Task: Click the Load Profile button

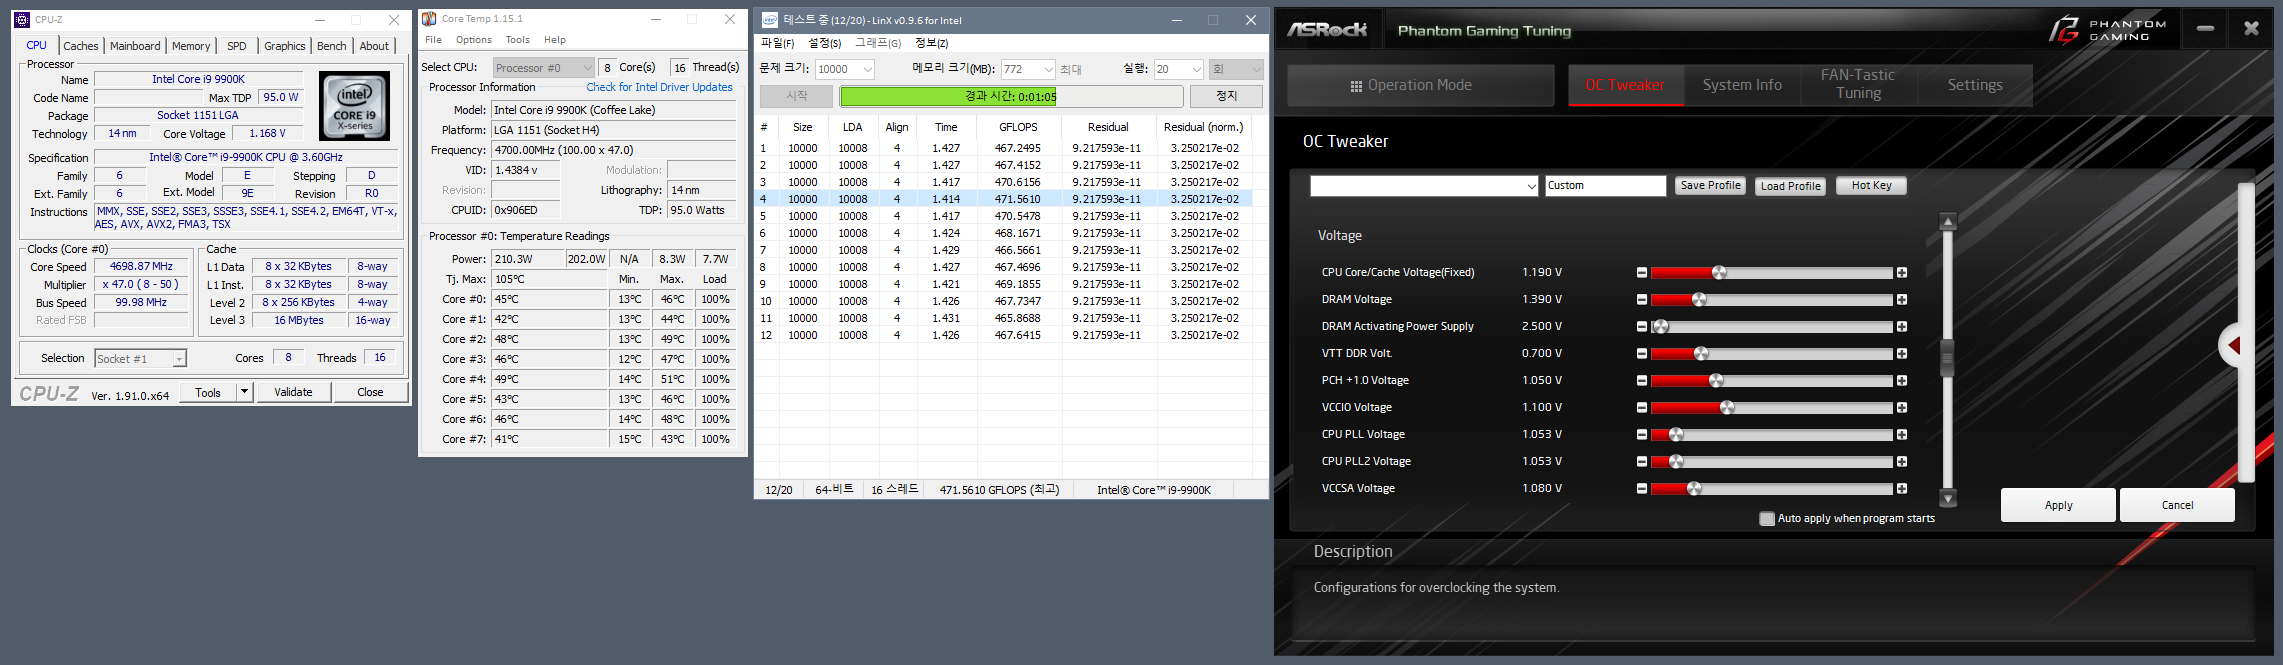Action: click(x=1790, y=186)
